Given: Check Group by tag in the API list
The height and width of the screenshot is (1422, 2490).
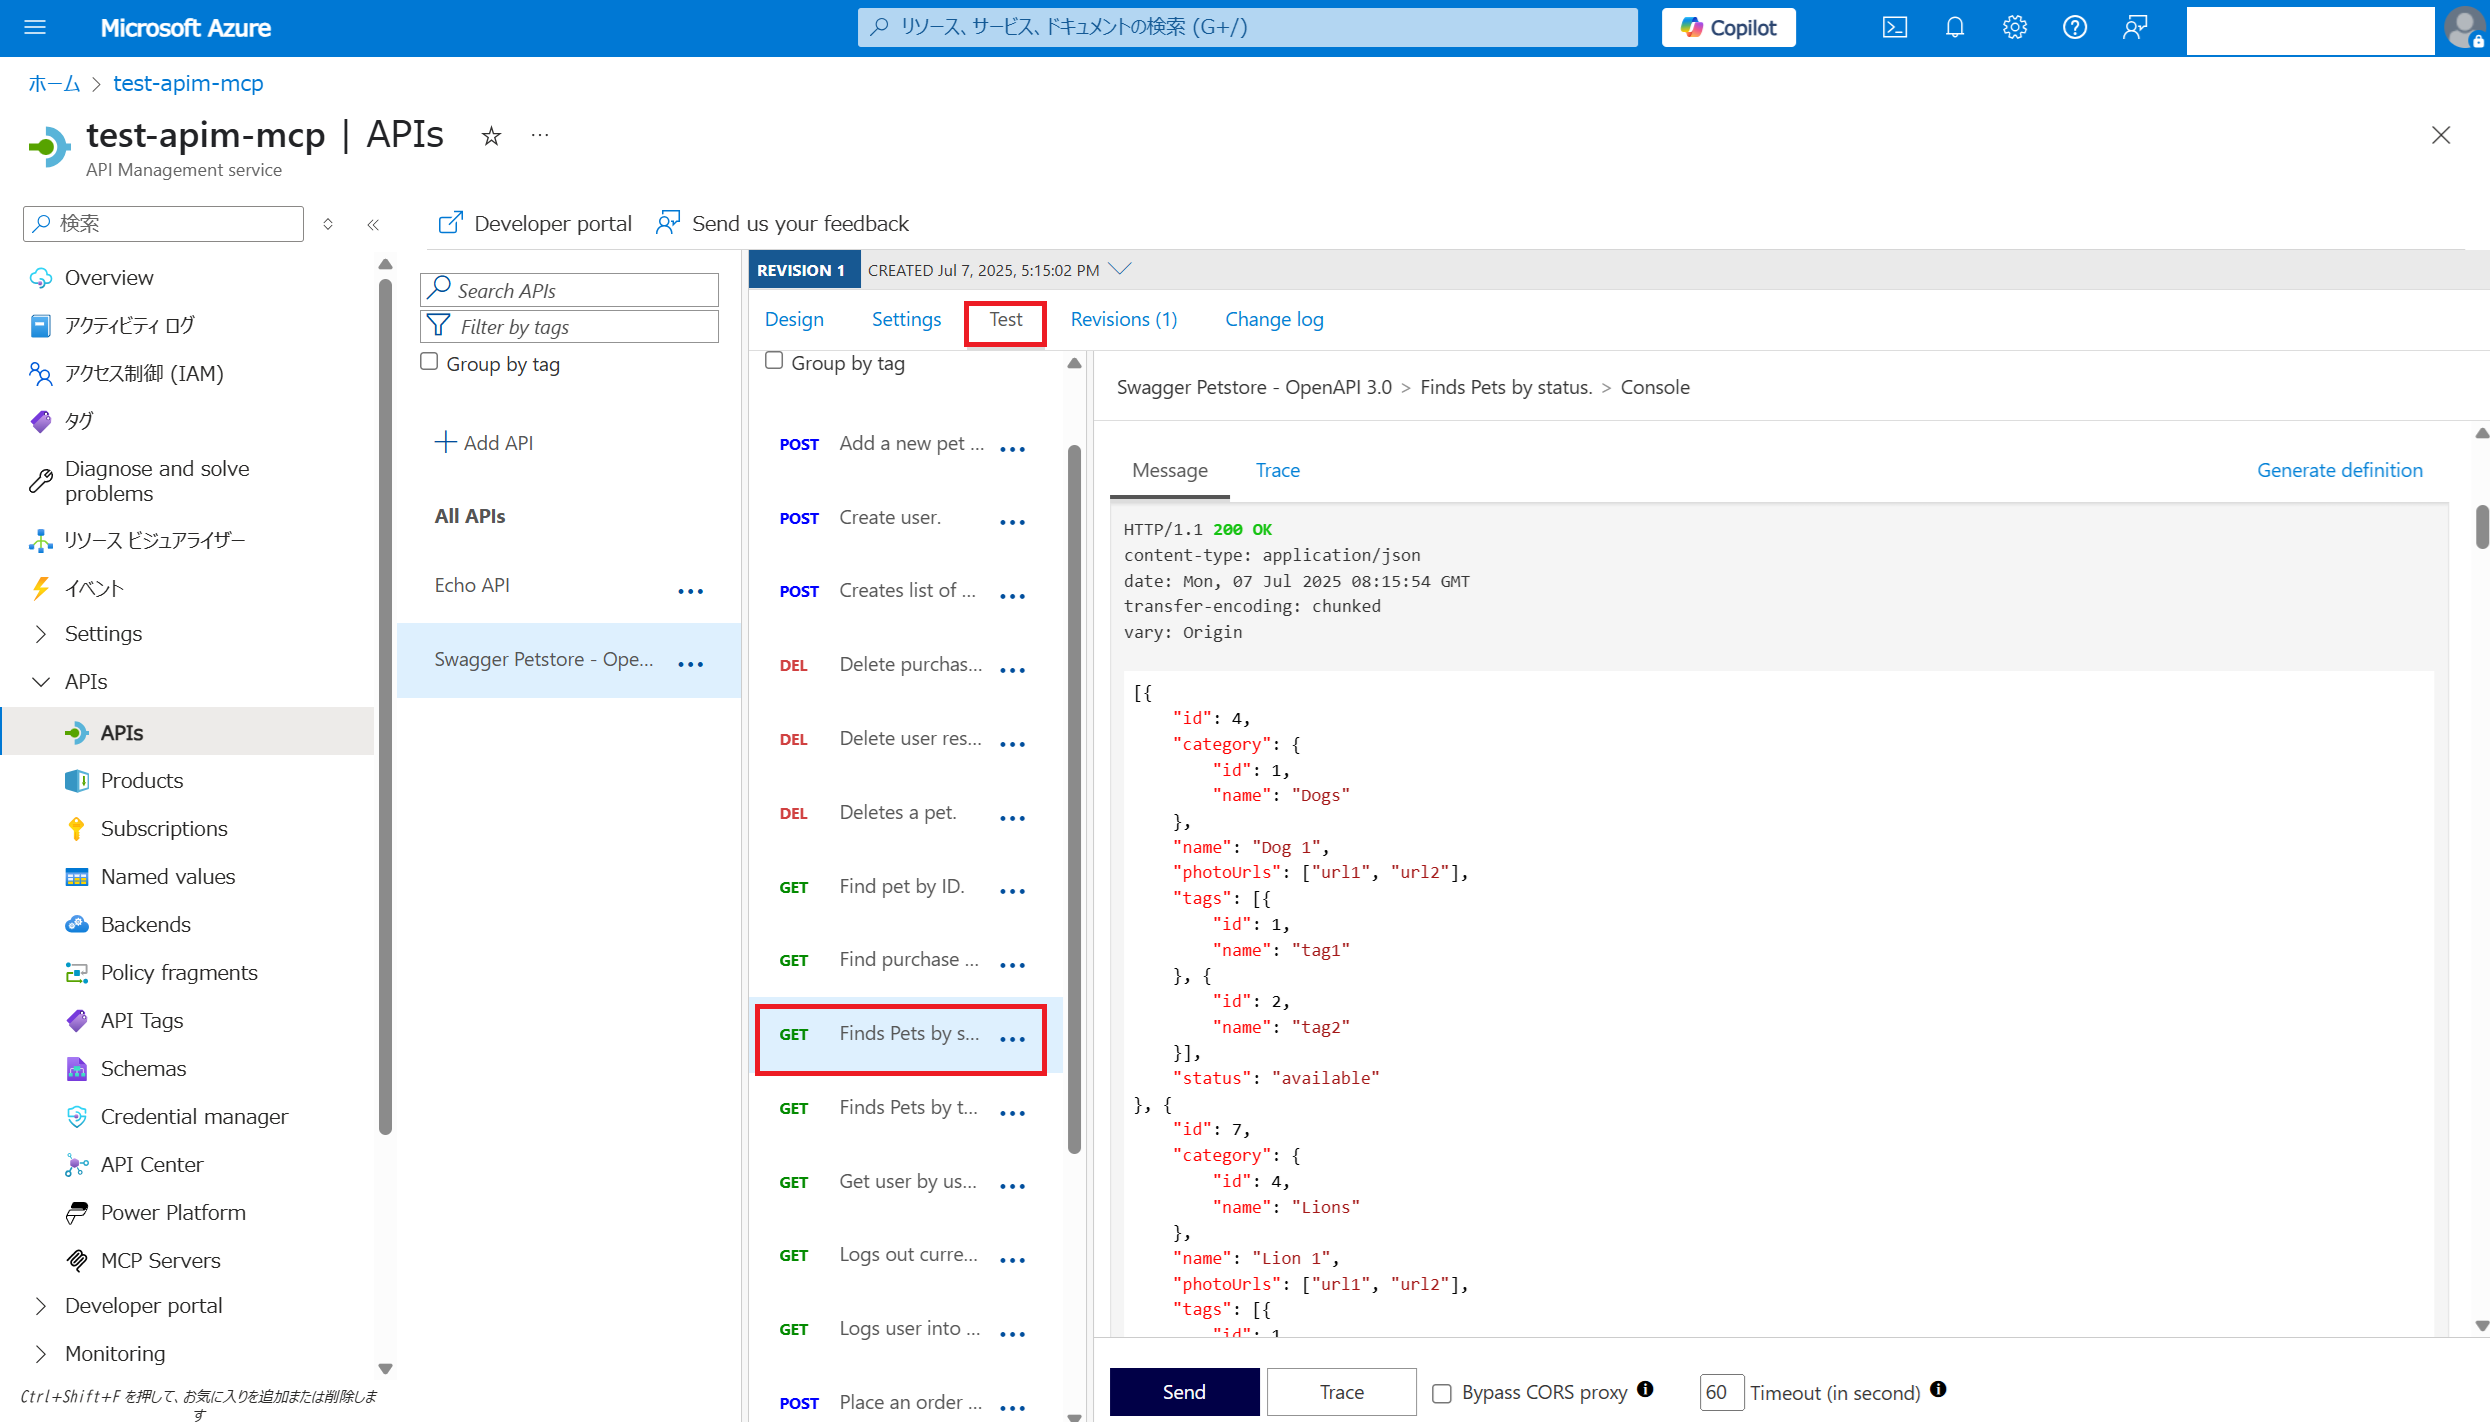Looking at the screenshot, I should pos(429,362).
